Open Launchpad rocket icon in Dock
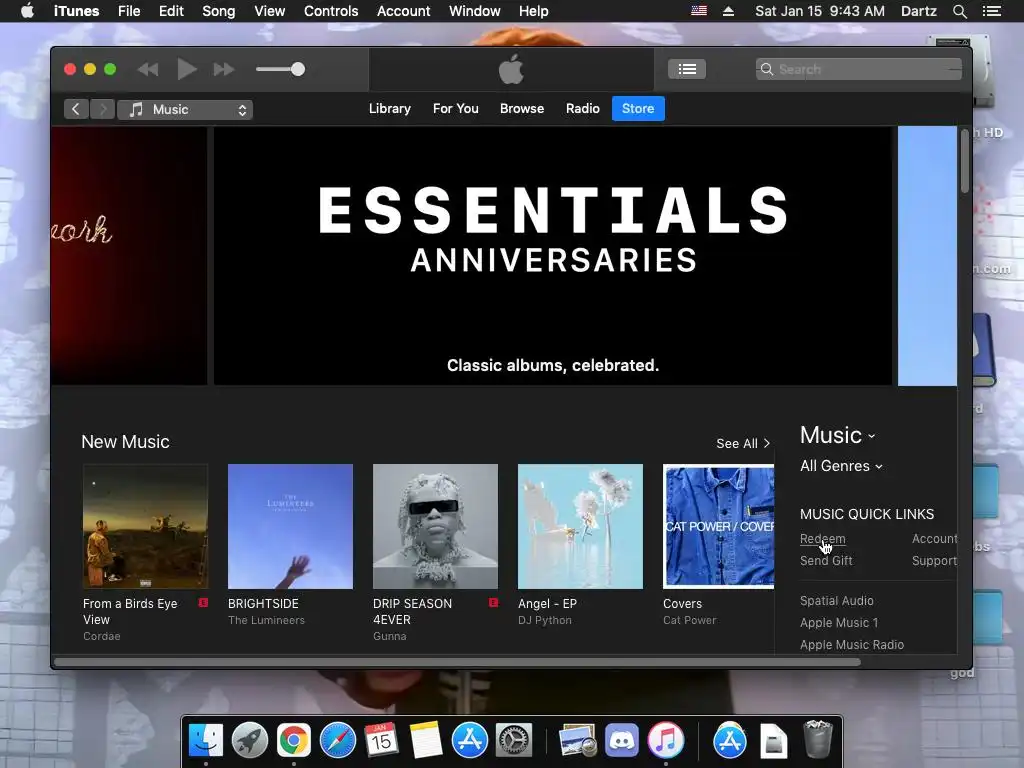This screenshot has width=1024, height=768. (249, 741)
